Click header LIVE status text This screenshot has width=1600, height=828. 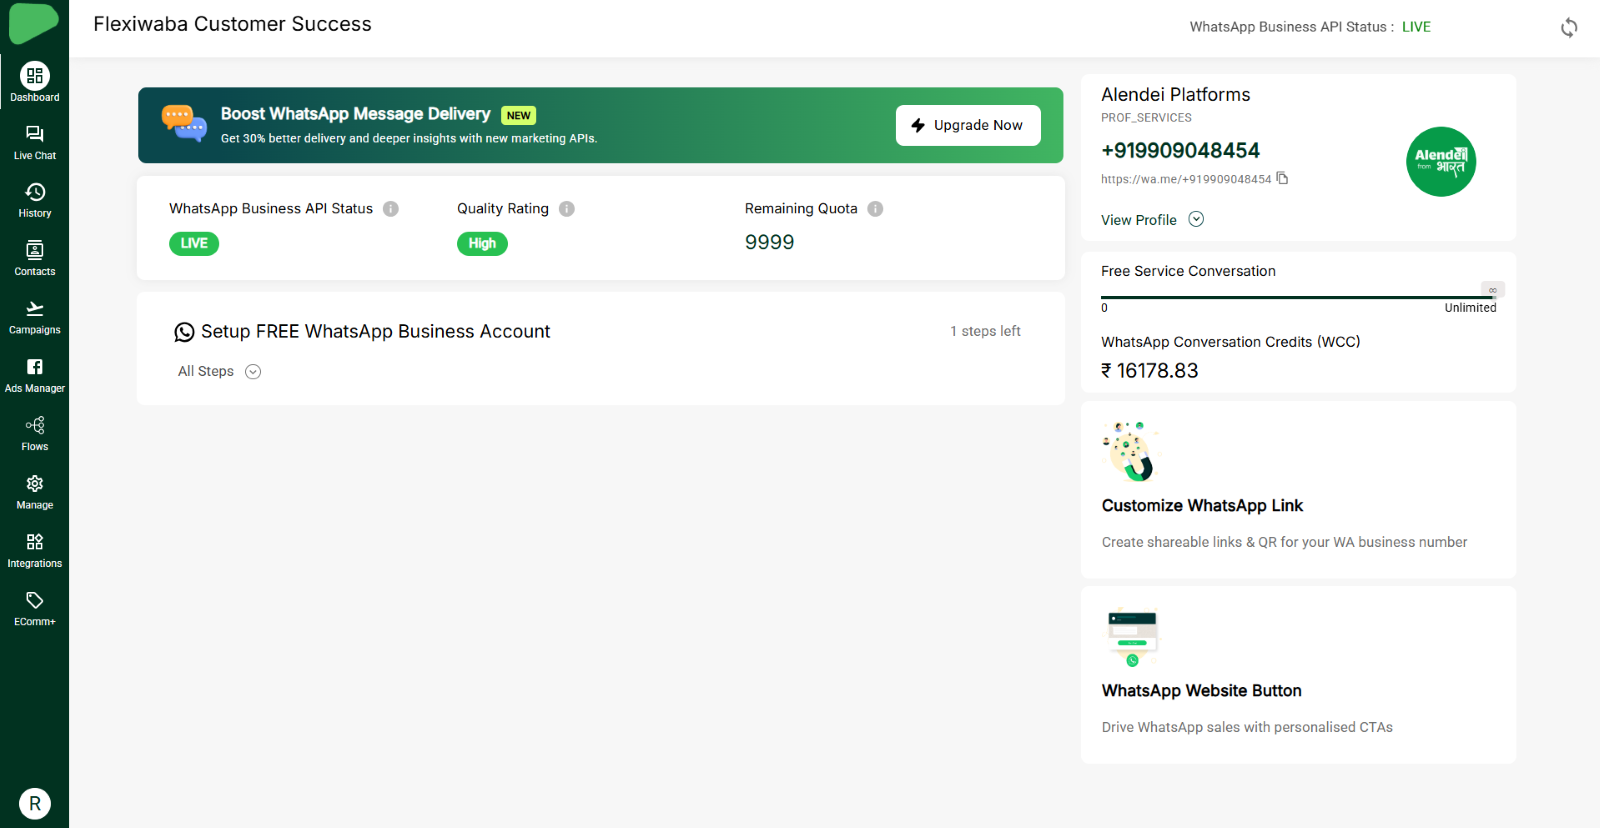pos(1416,27)
